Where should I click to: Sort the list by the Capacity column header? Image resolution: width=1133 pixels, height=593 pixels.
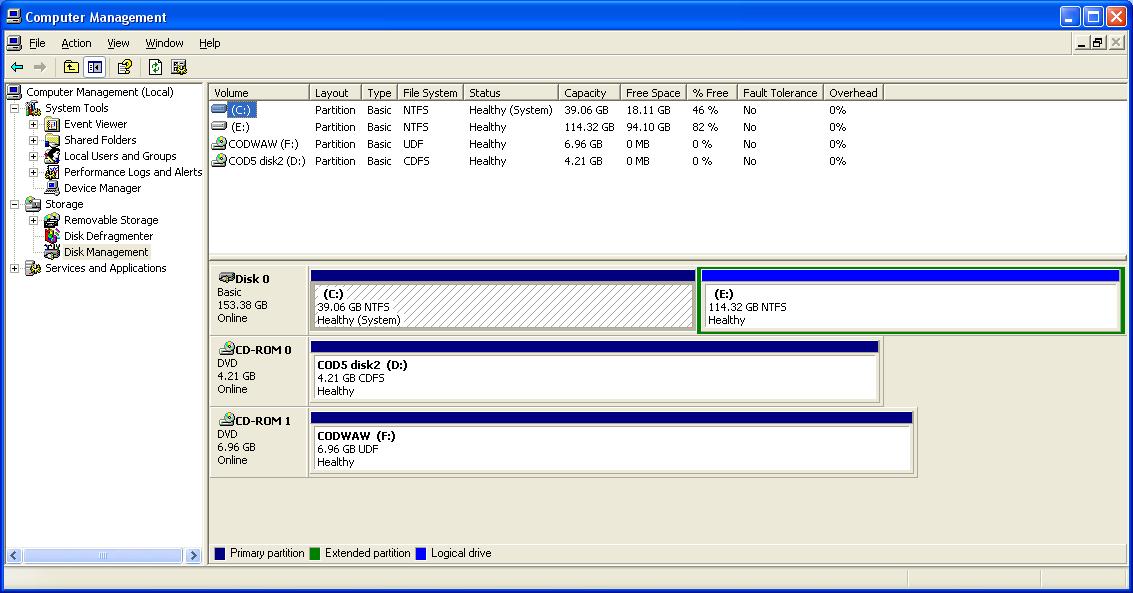pos(585,93)
